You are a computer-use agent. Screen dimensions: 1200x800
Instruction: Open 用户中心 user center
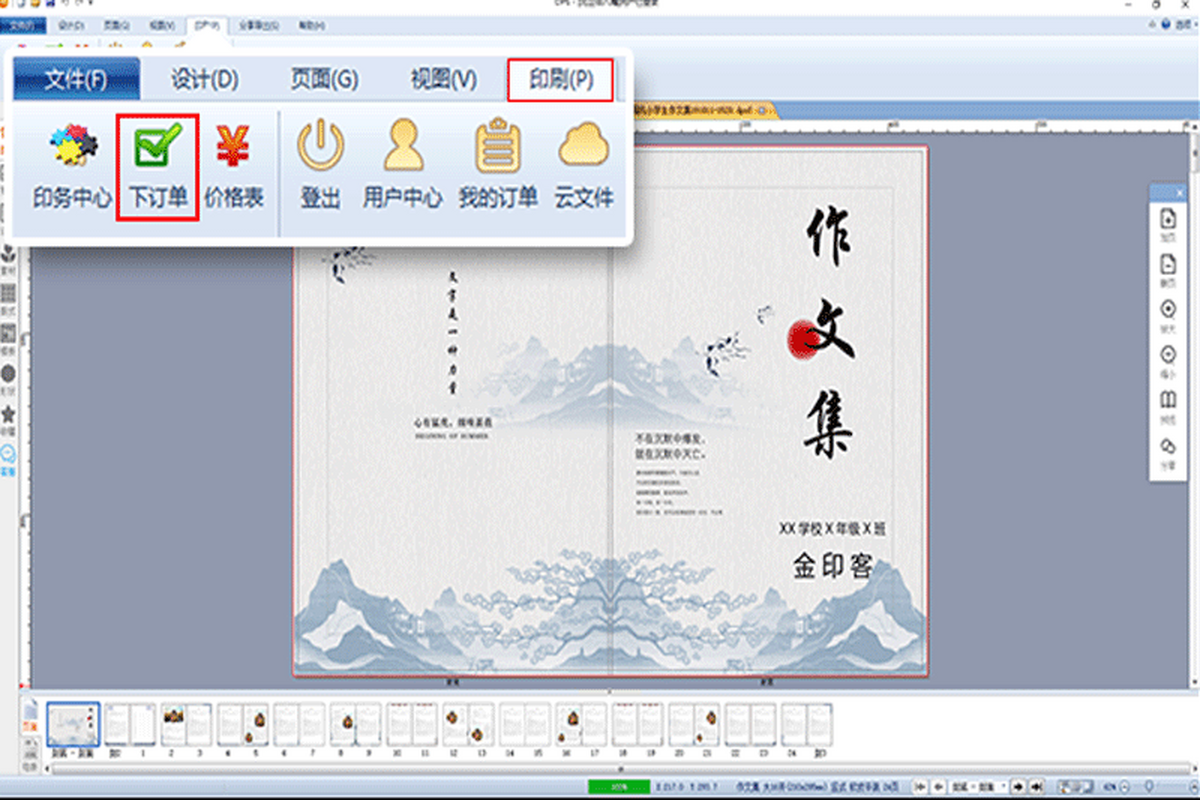click(402, 168)
